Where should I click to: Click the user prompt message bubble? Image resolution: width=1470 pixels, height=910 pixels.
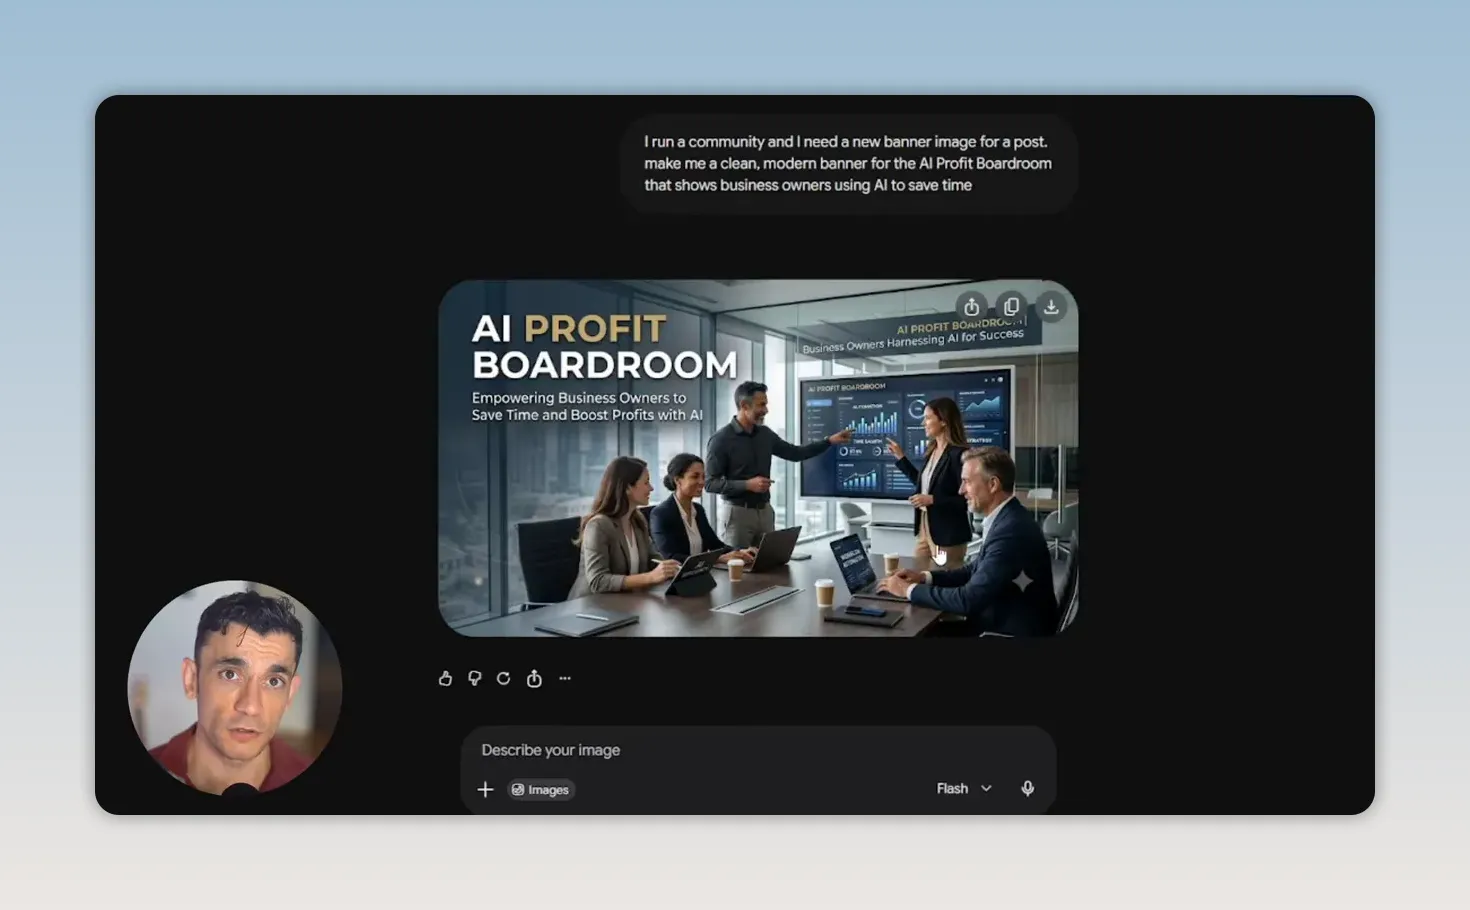click(849, 163)
